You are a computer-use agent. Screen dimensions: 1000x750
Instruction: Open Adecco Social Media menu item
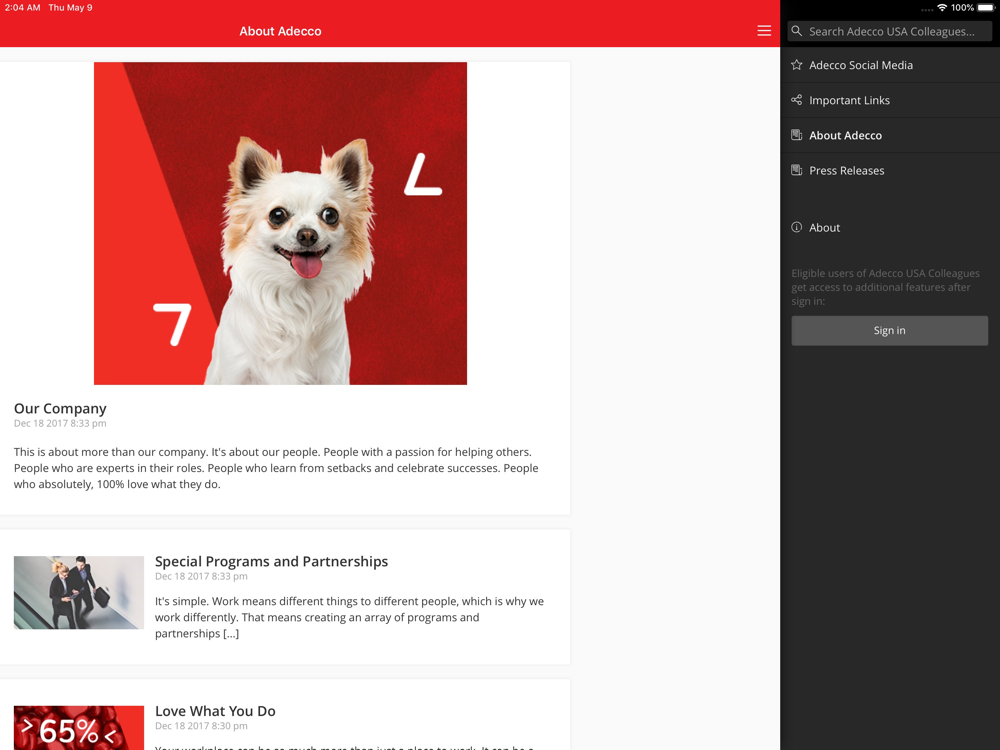(x=890, y=65)
